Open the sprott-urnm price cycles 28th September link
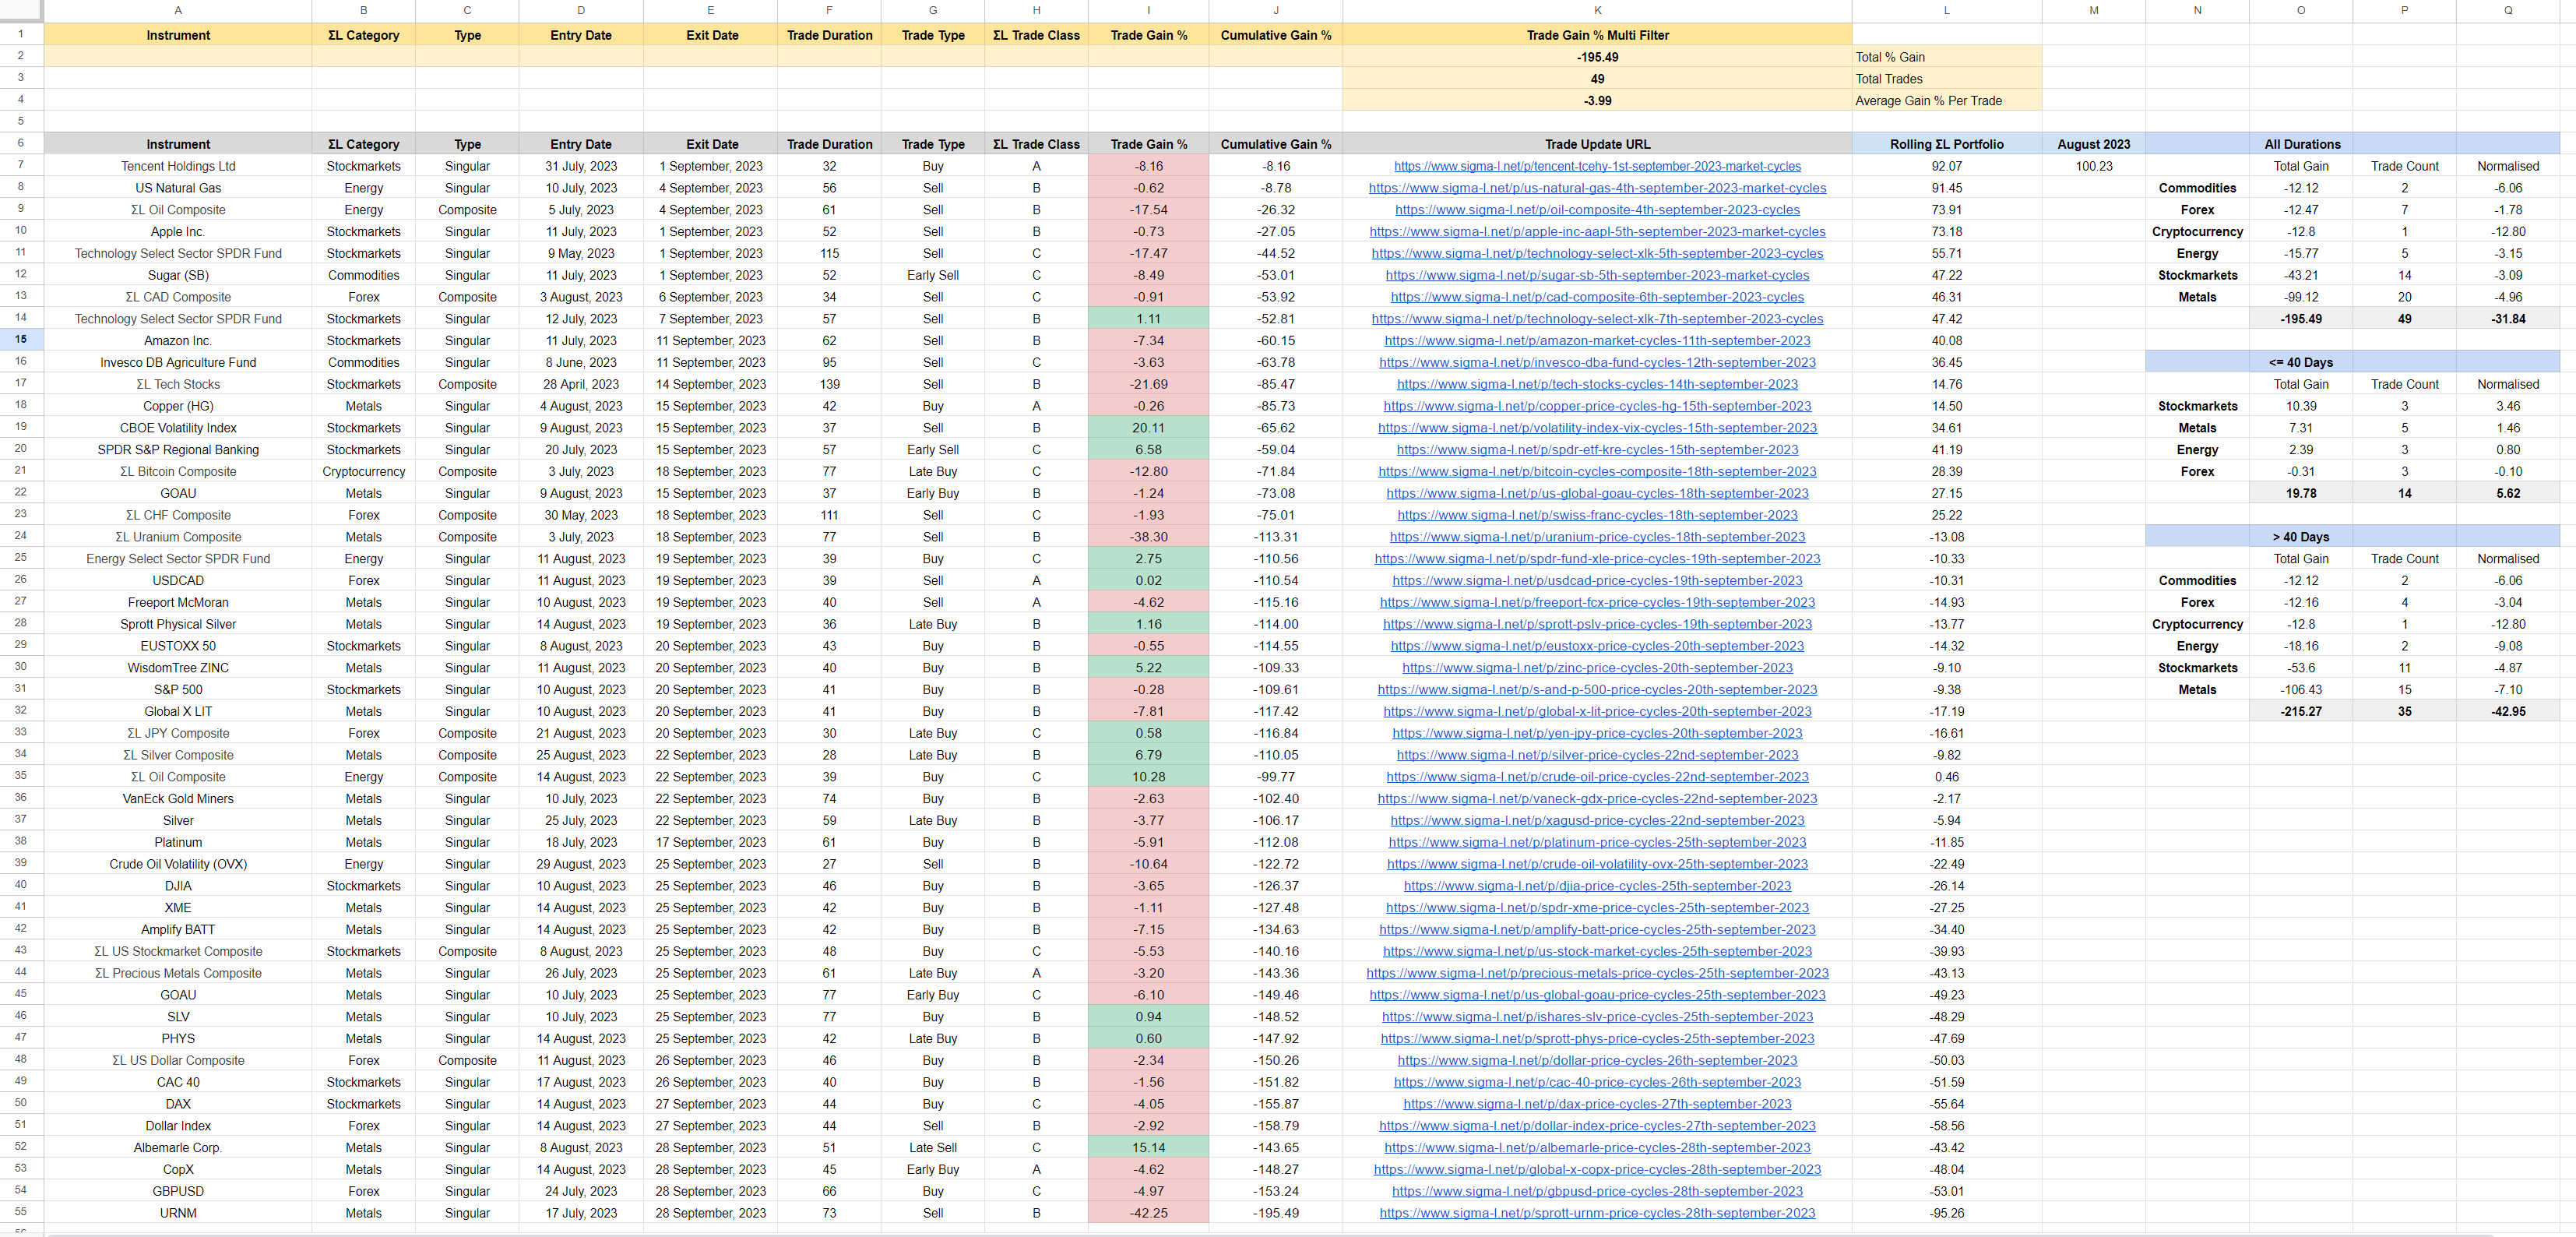This screenshot has width=2576, height=1237. click(1597, 1213)
